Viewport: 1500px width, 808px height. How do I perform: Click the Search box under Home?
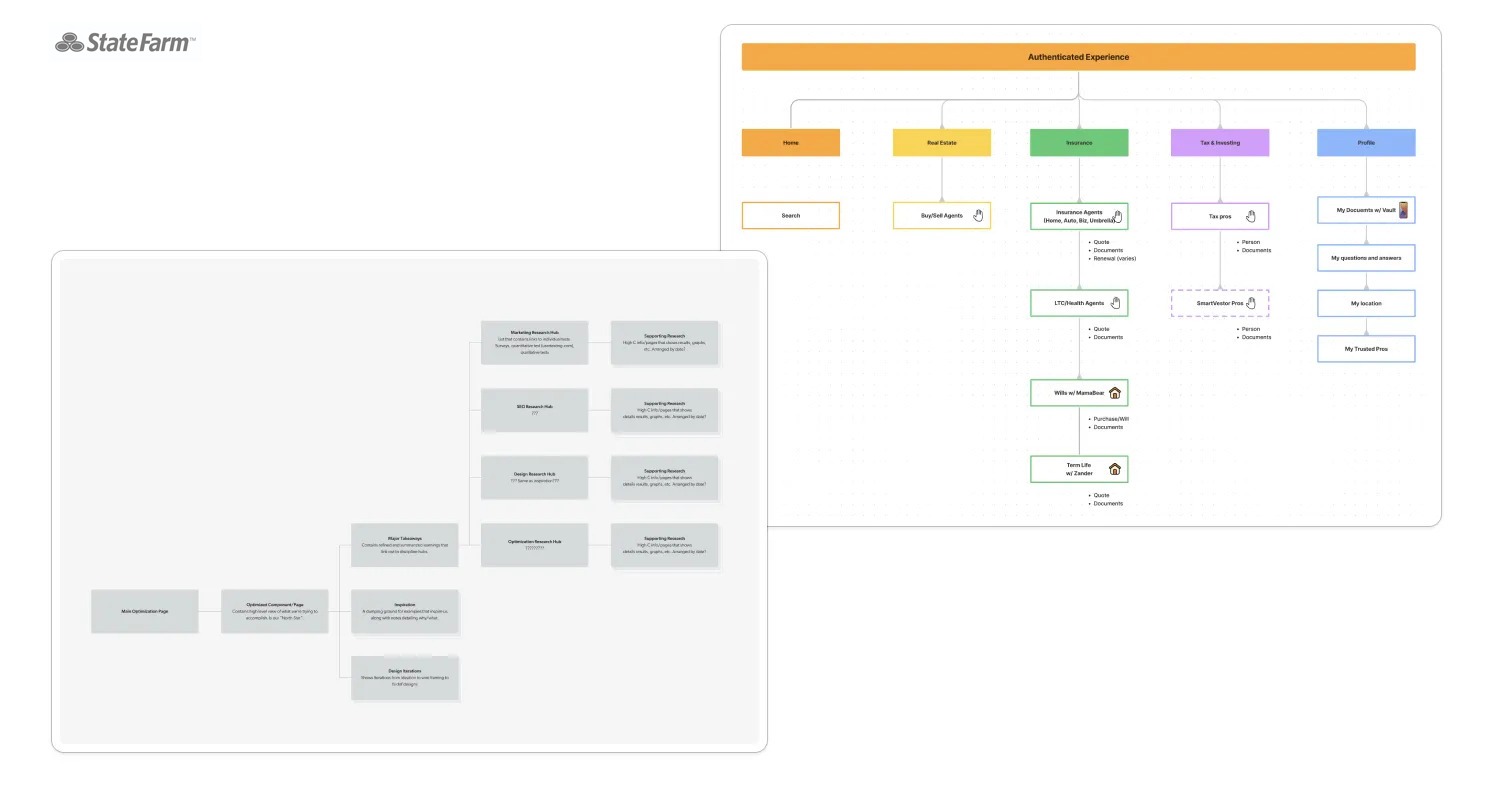coord(790,215)
